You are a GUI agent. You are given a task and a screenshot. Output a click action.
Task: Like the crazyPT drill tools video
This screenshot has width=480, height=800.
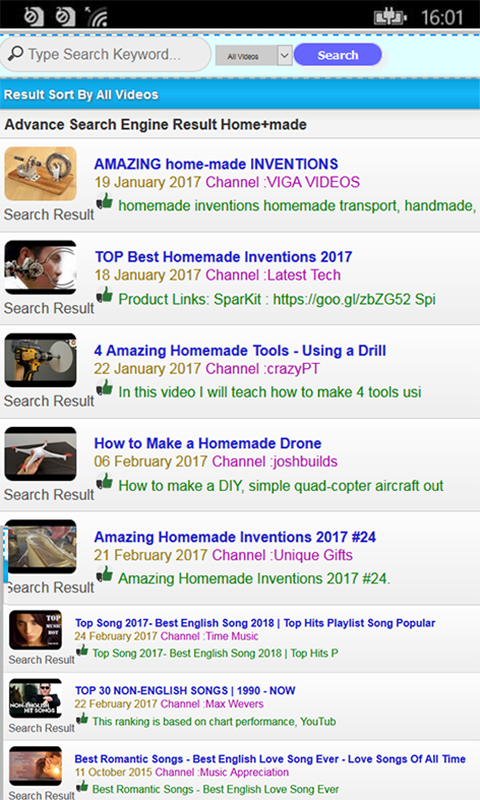(x=105, y=388)
